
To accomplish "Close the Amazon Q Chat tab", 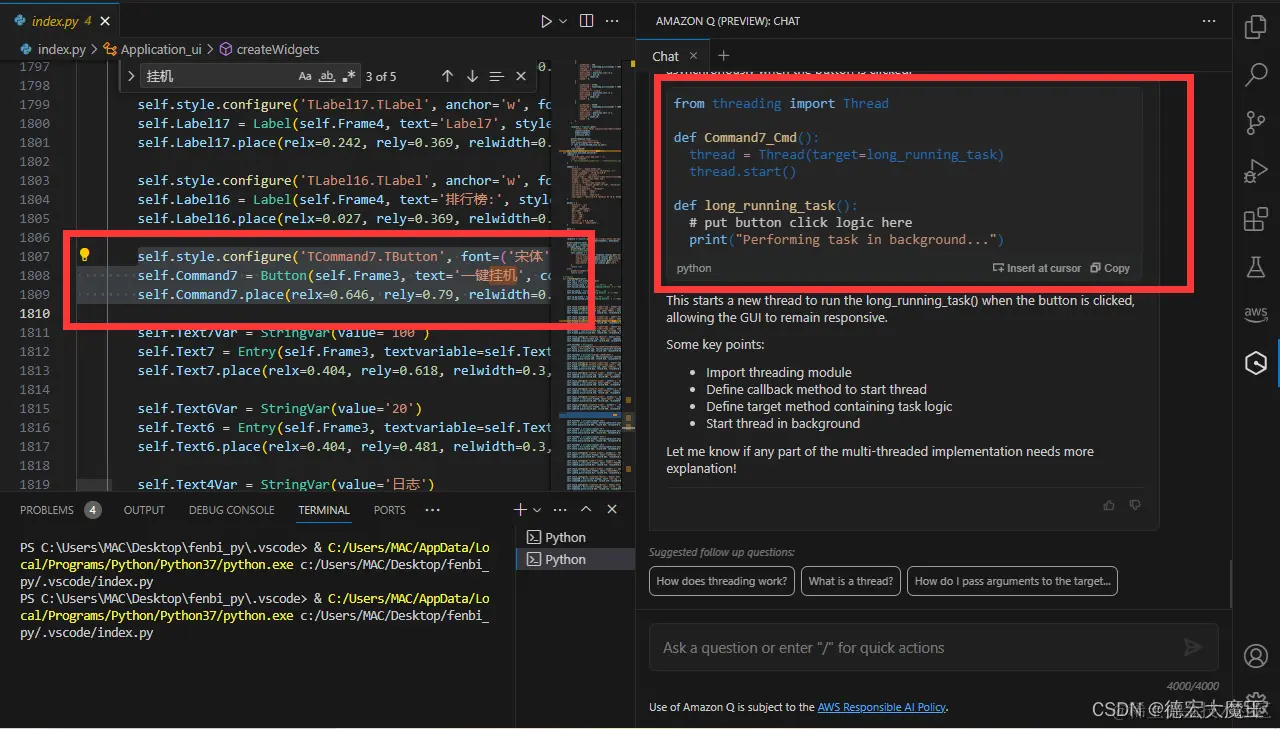I will (694, 56).
